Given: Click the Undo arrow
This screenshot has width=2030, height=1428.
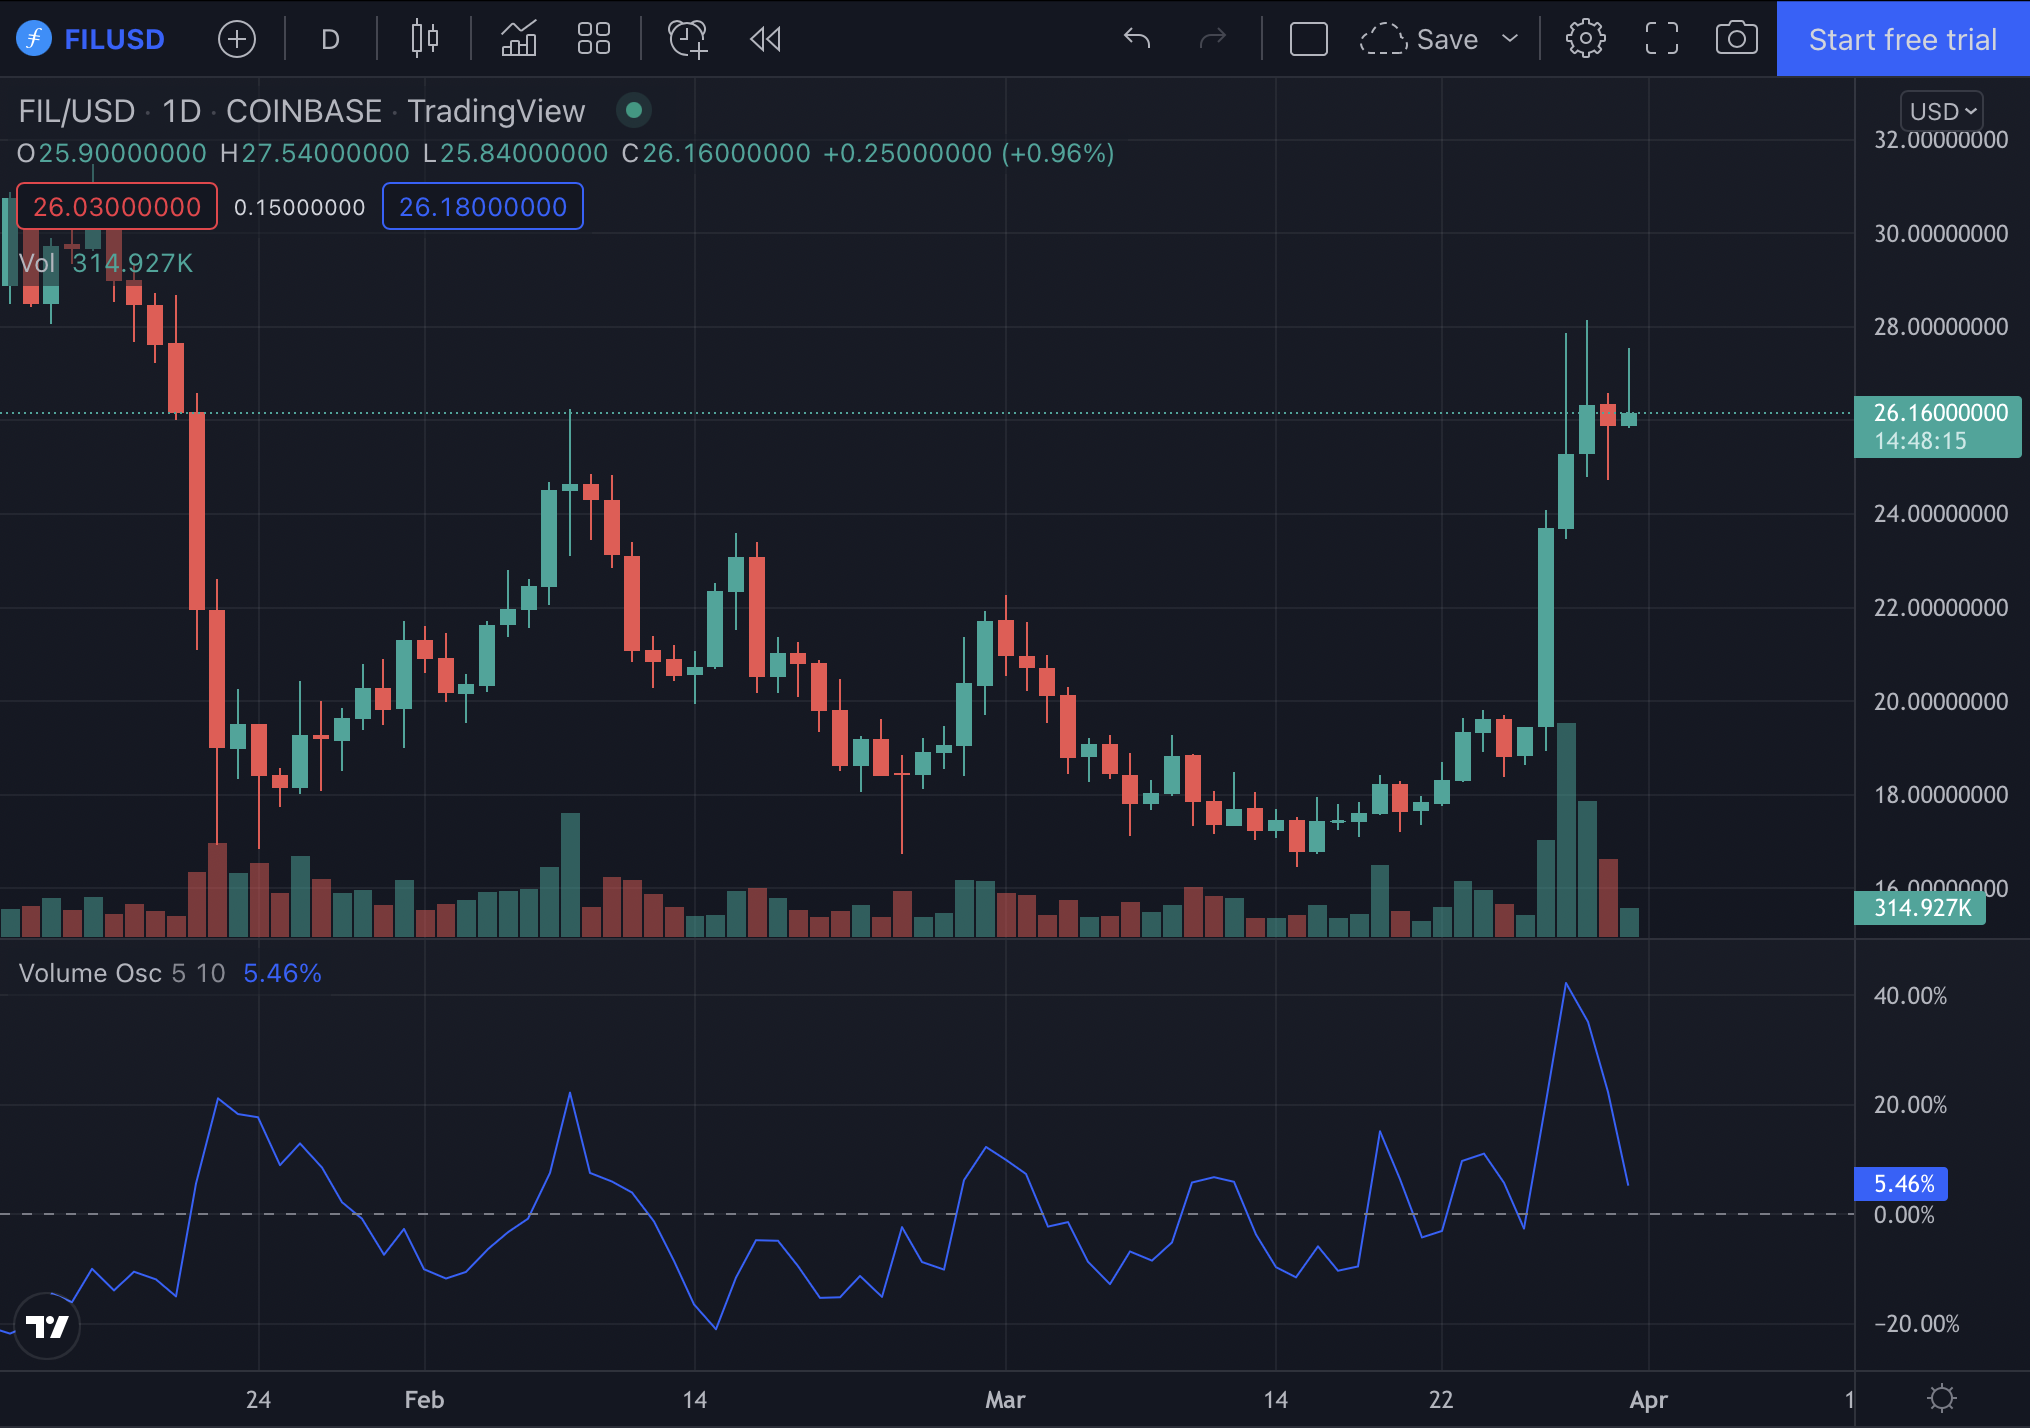Looking at the screenshot, I should pos(1137,38).
